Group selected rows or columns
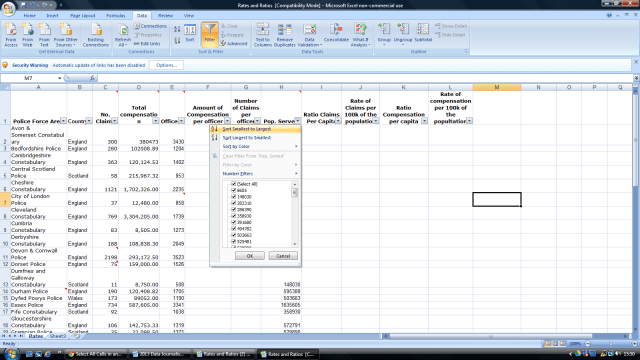The width and height of the screenshot is (640, 360). point(384,34)
